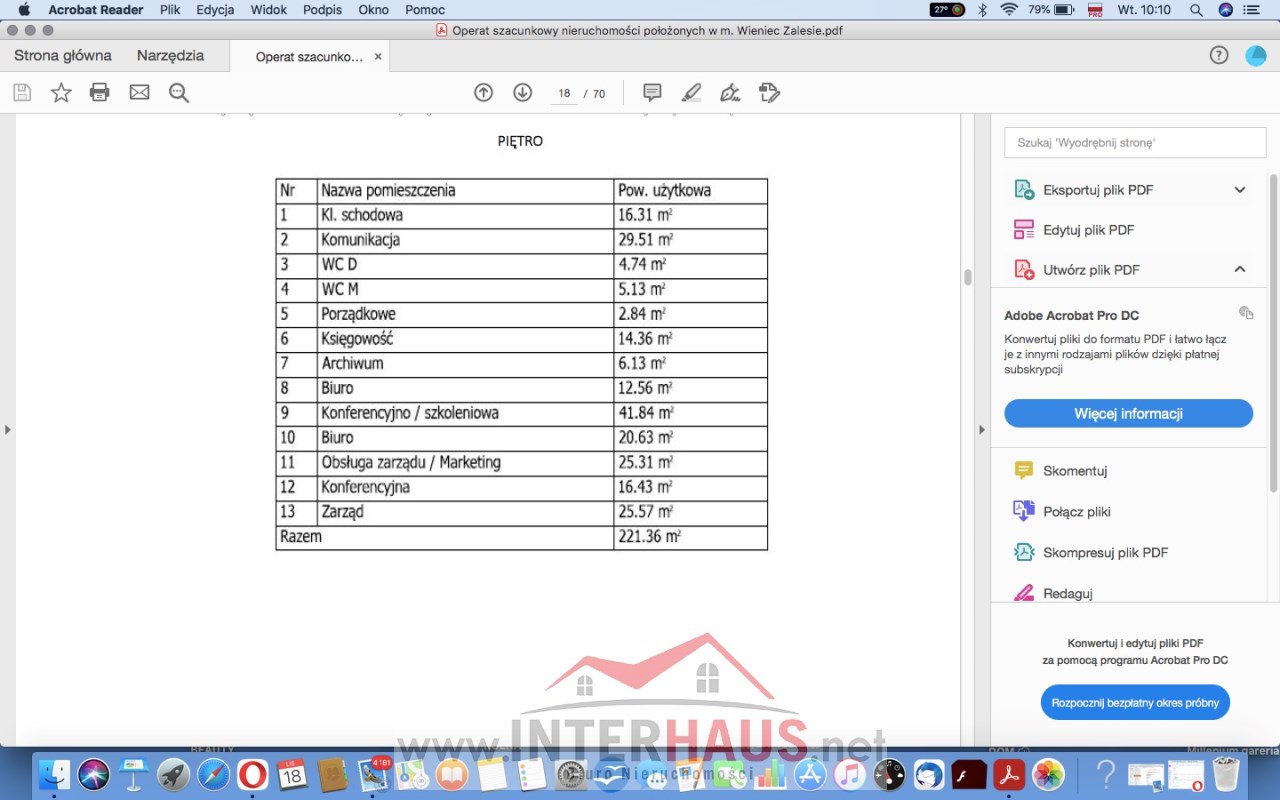Expand the left navigation pane with the arrow

(8, 430)
